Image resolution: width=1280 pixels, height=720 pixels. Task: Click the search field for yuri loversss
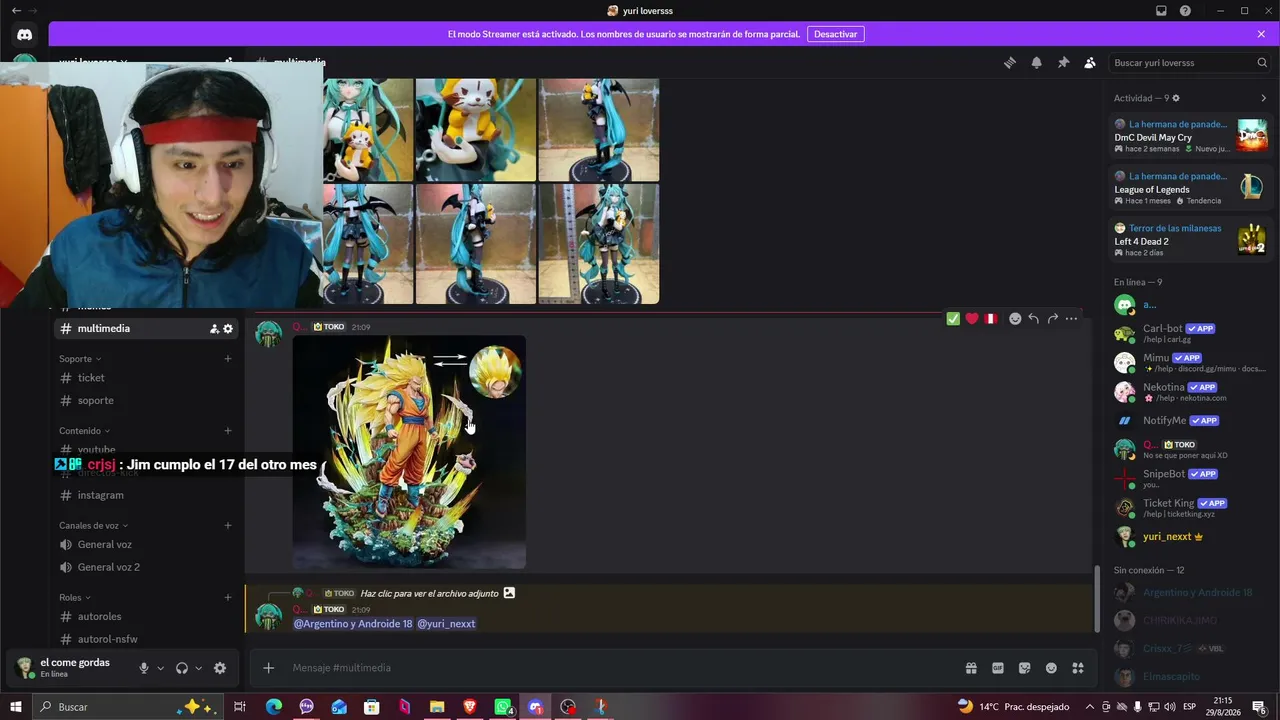click(x=1190, y=62)
